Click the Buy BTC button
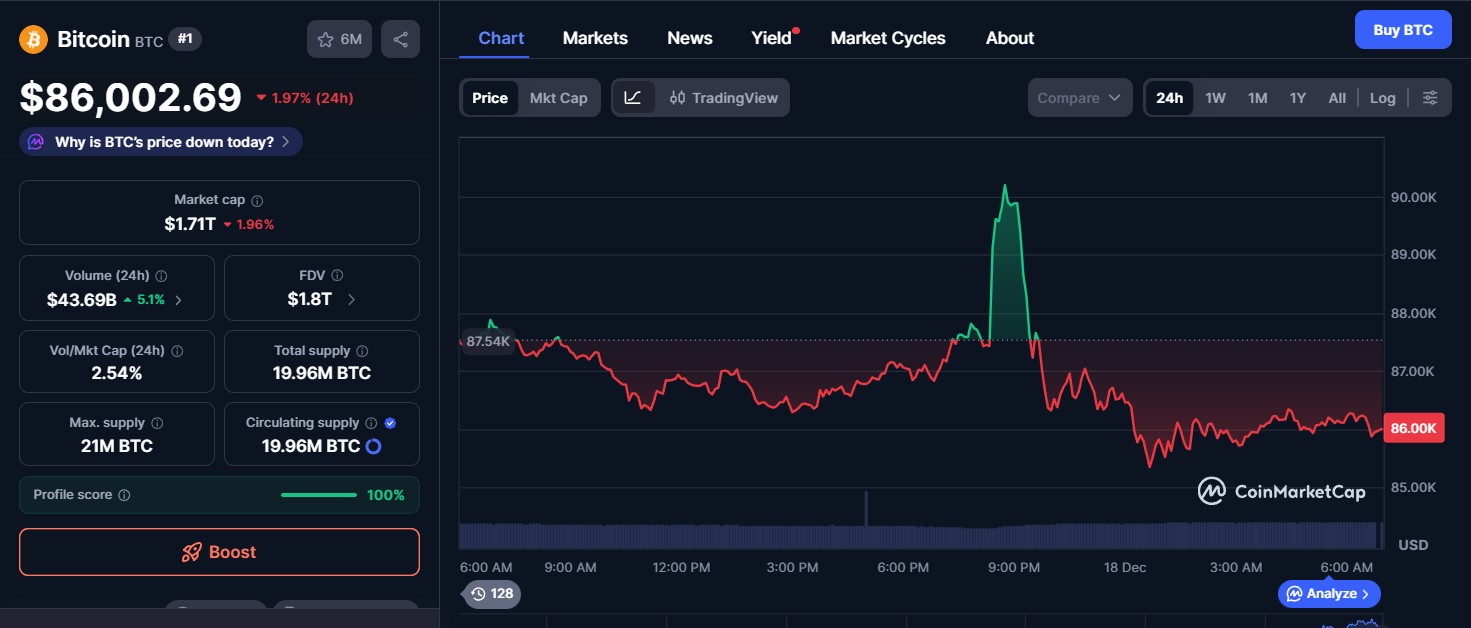 1403,29
